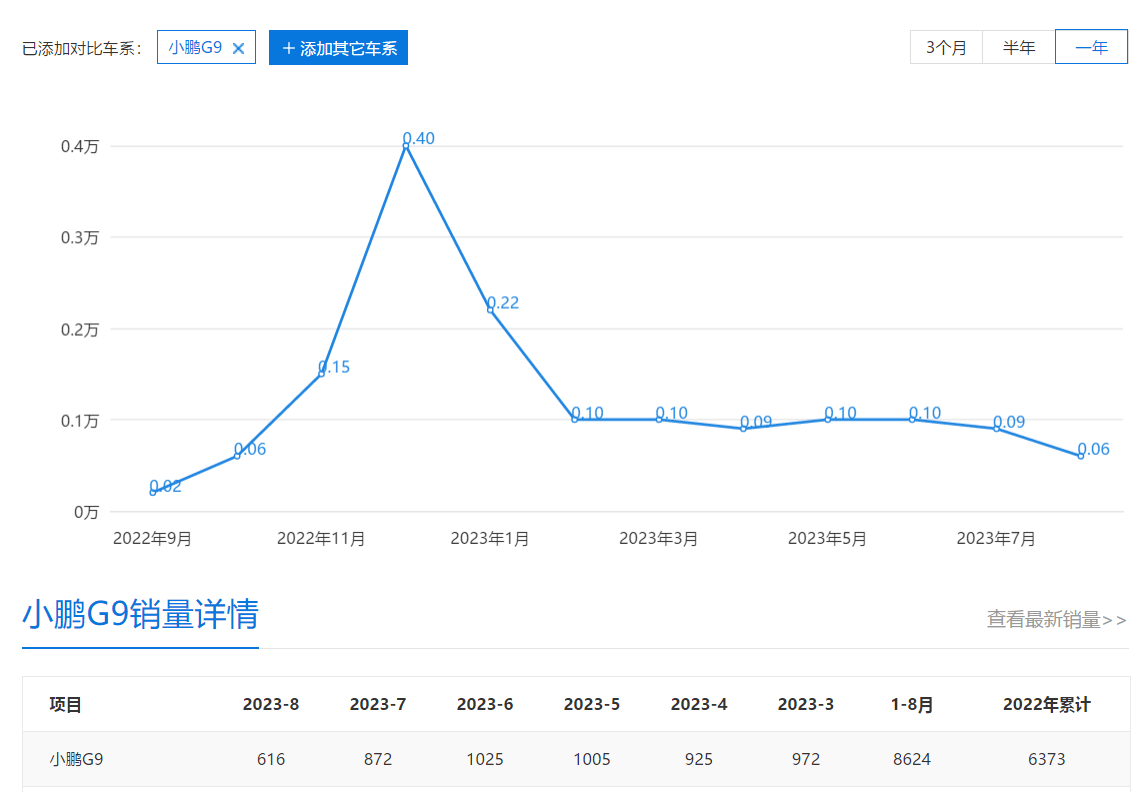
Task: Click the 925 sales cell
Action: click(x=699, y=759)
